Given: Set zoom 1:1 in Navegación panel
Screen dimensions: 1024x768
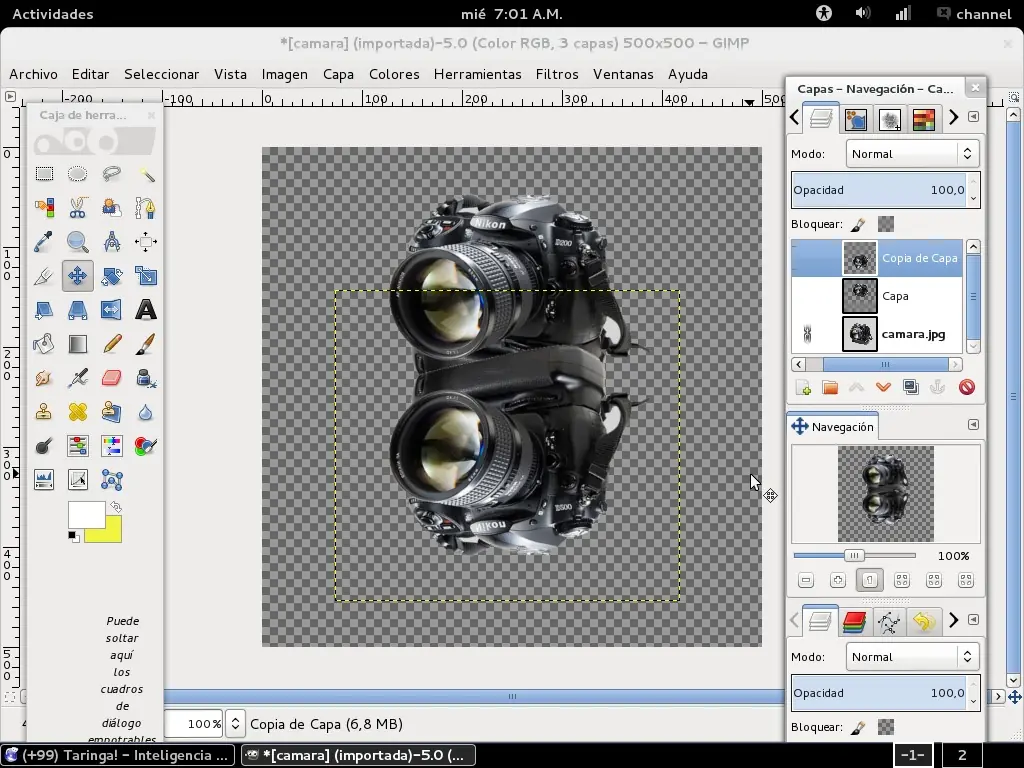Looking at the screenshot, I should point(869,580).
